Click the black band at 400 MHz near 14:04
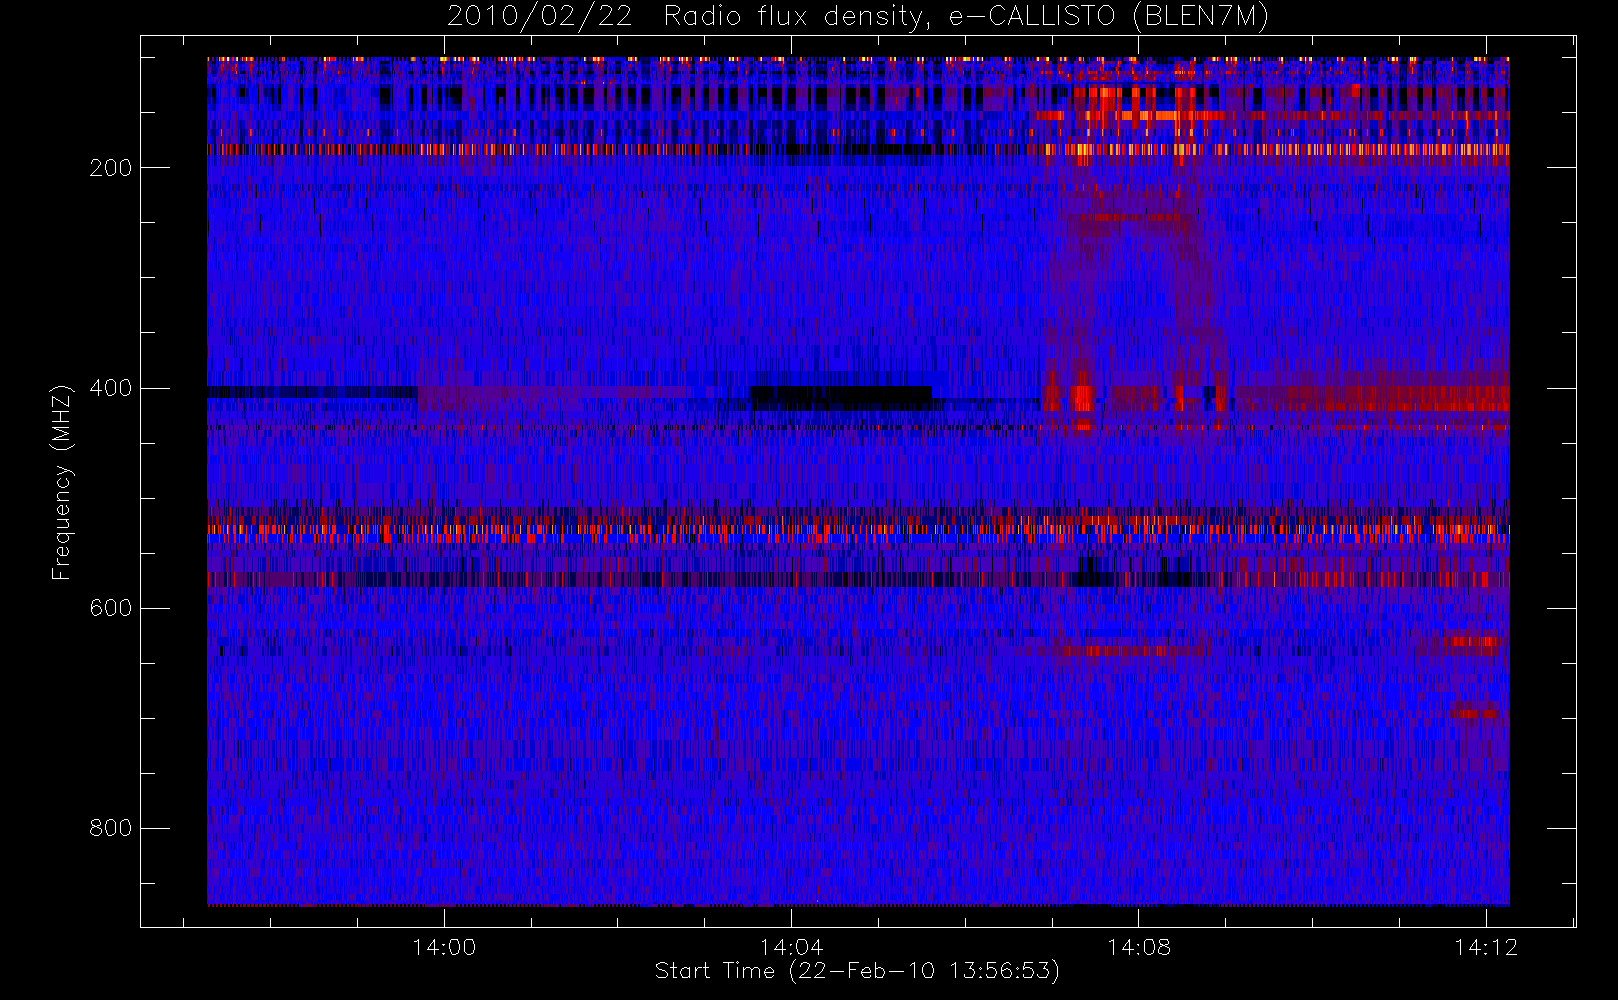 pos(841,398)
